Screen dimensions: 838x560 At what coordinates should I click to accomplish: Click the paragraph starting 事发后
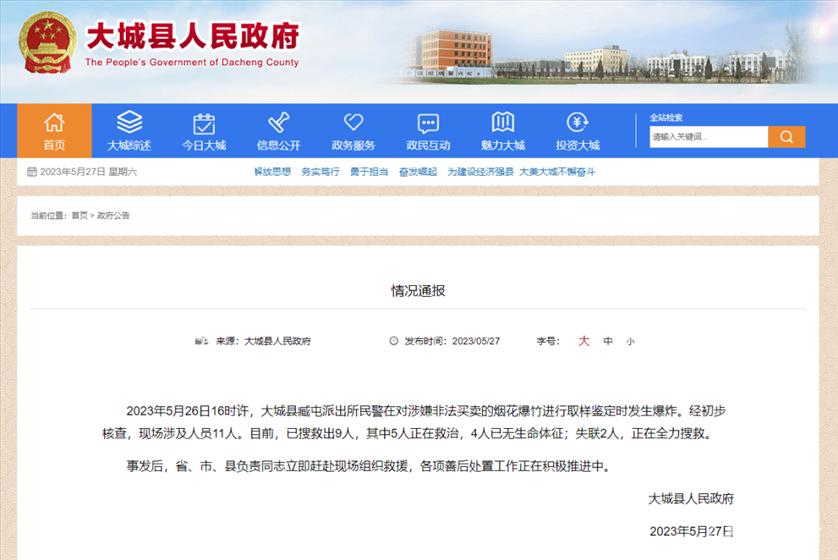coord(369,466)
